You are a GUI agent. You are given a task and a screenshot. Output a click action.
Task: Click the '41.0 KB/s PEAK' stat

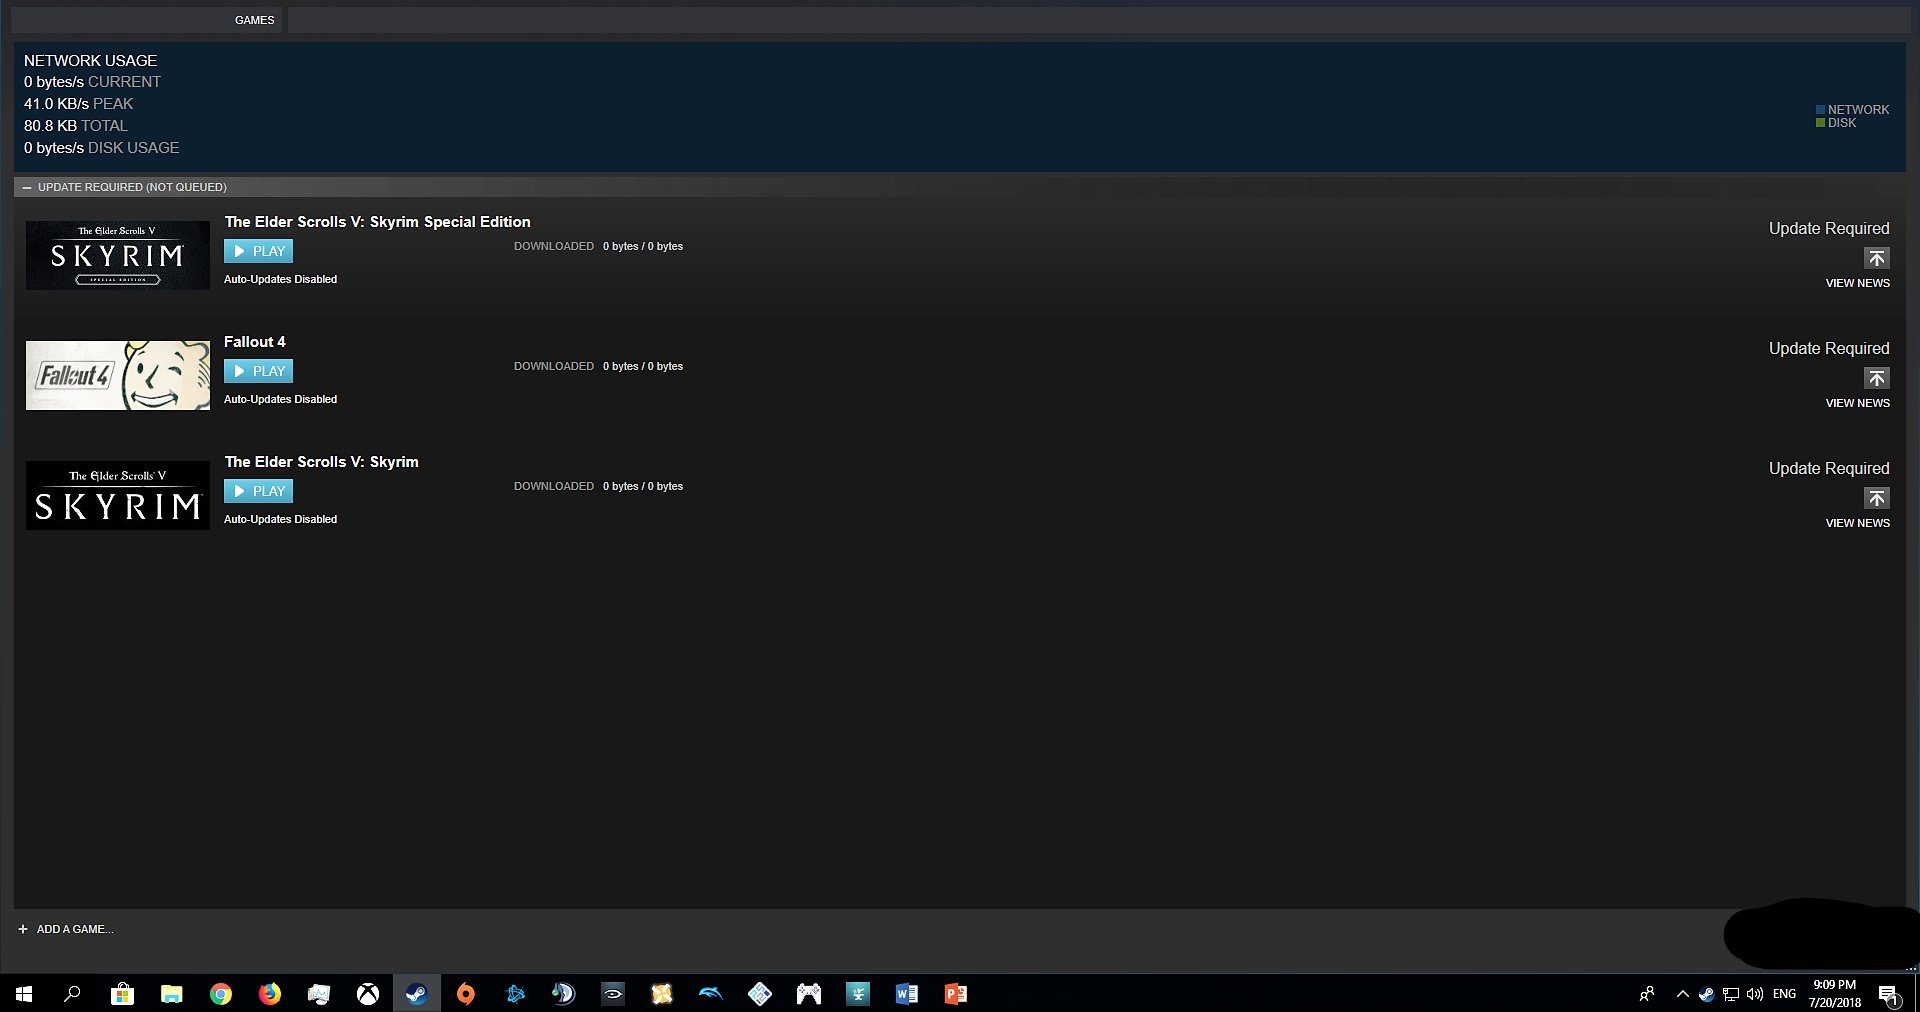tap(78, 104)
